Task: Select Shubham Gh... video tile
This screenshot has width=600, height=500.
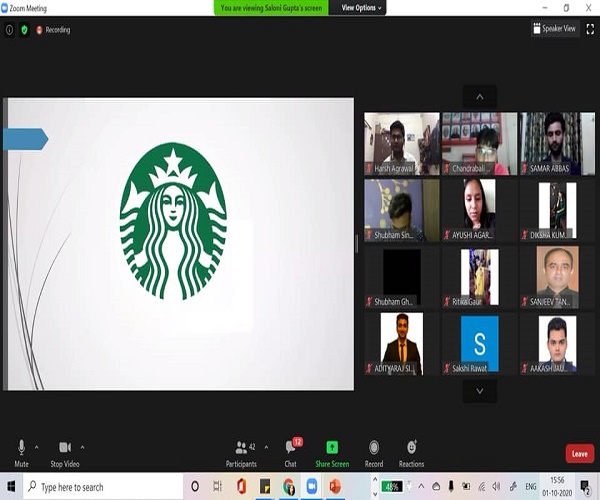Action: pyautogui.click(x=402, y=277)
